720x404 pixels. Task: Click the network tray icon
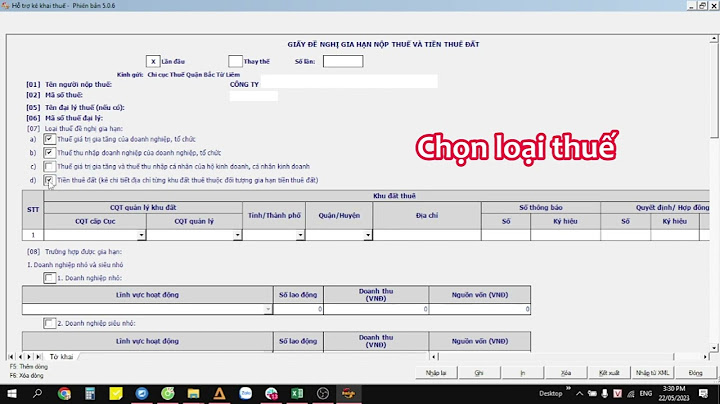pyautogui.click(x=631, y=394)
